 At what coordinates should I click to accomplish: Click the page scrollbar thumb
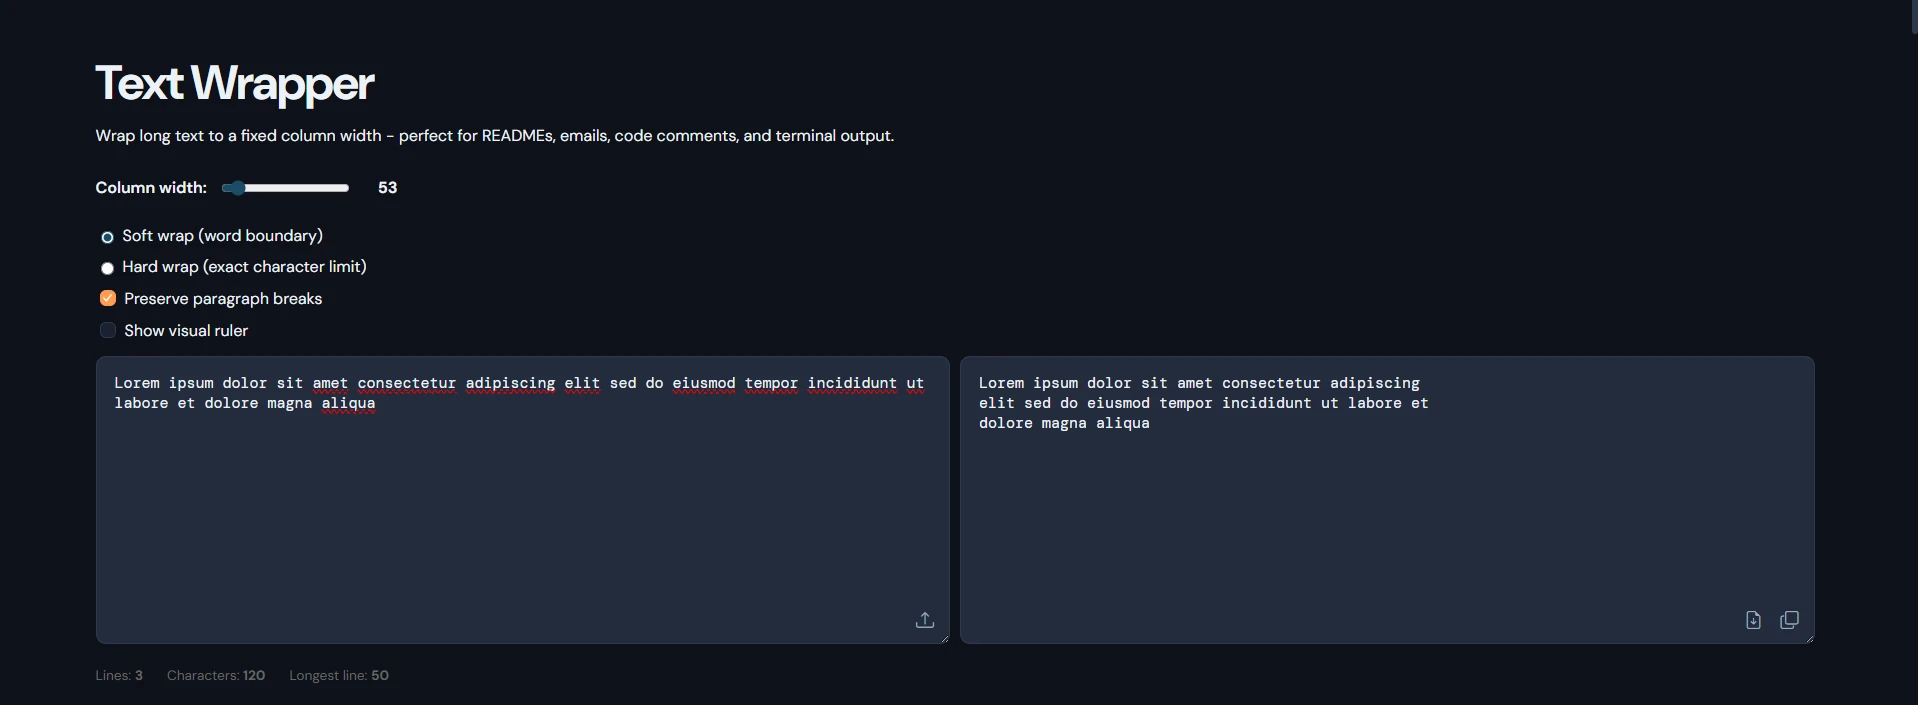click(x=1914, y=17)
